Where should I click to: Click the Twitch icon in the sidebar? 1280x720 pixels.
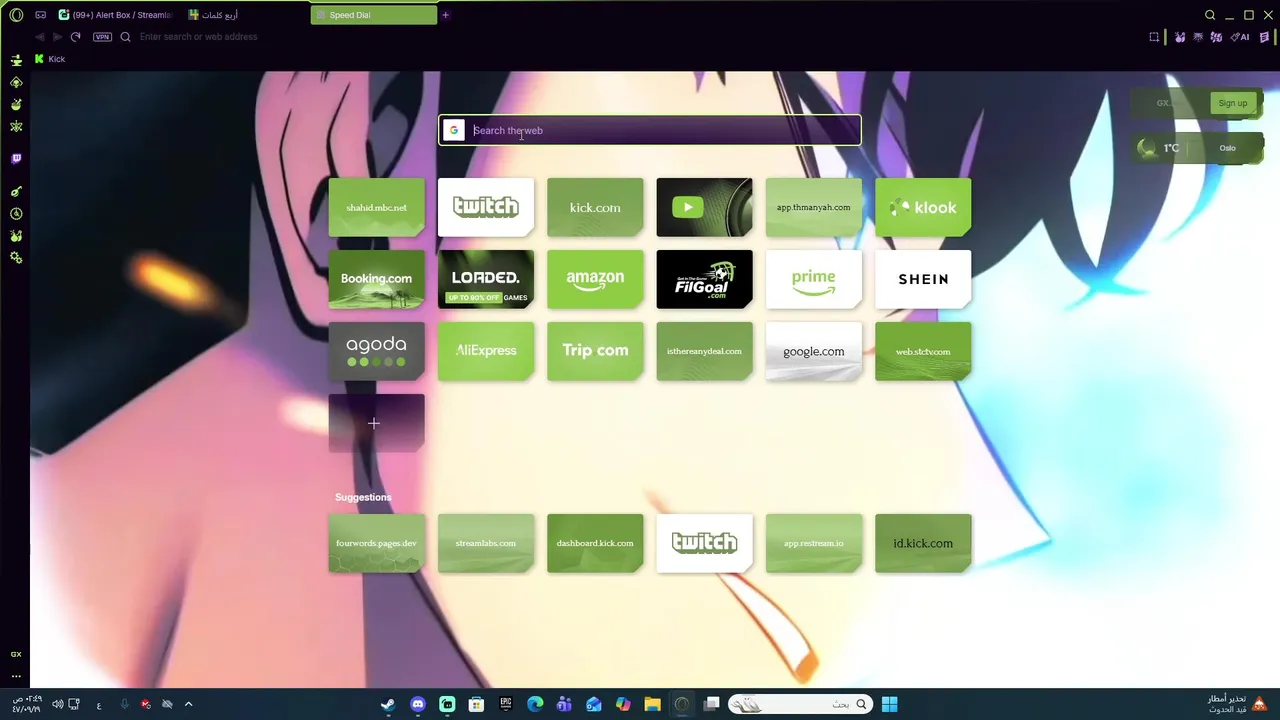pos(16,159)
